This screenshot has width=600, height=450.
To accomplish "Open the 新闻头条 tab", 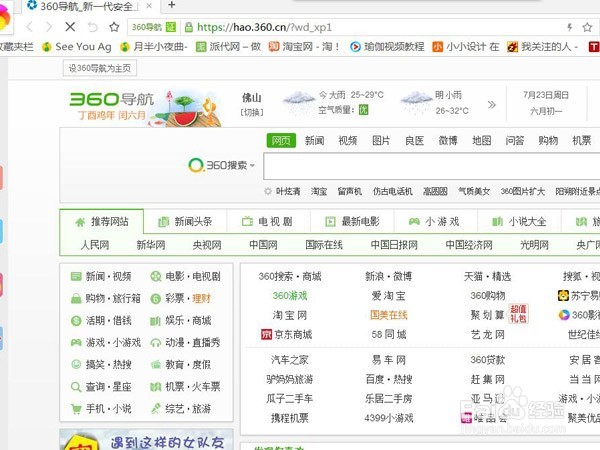I will pyautogui.click(x=185, y=222).
